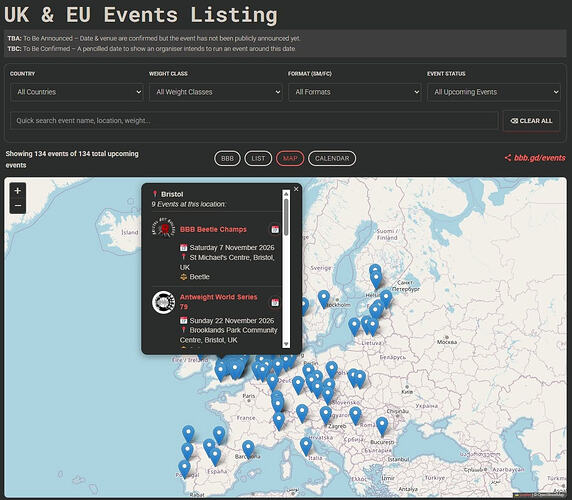Viewport: 572px width, 500px height.
Task: Click the Clear All button
Action: pos(531,121)
